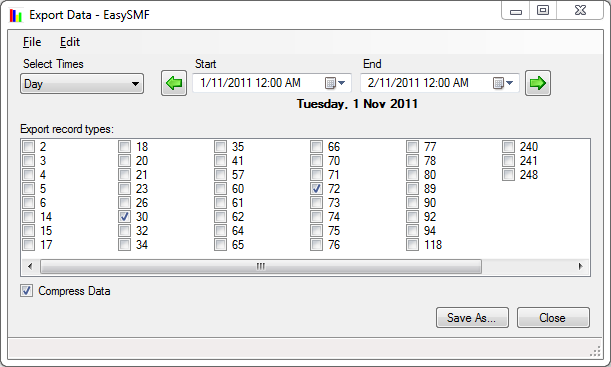Open the End date calendar picker
Image resolution: width=611 pixels, height=367 pixels.
(x=503, y=83)
